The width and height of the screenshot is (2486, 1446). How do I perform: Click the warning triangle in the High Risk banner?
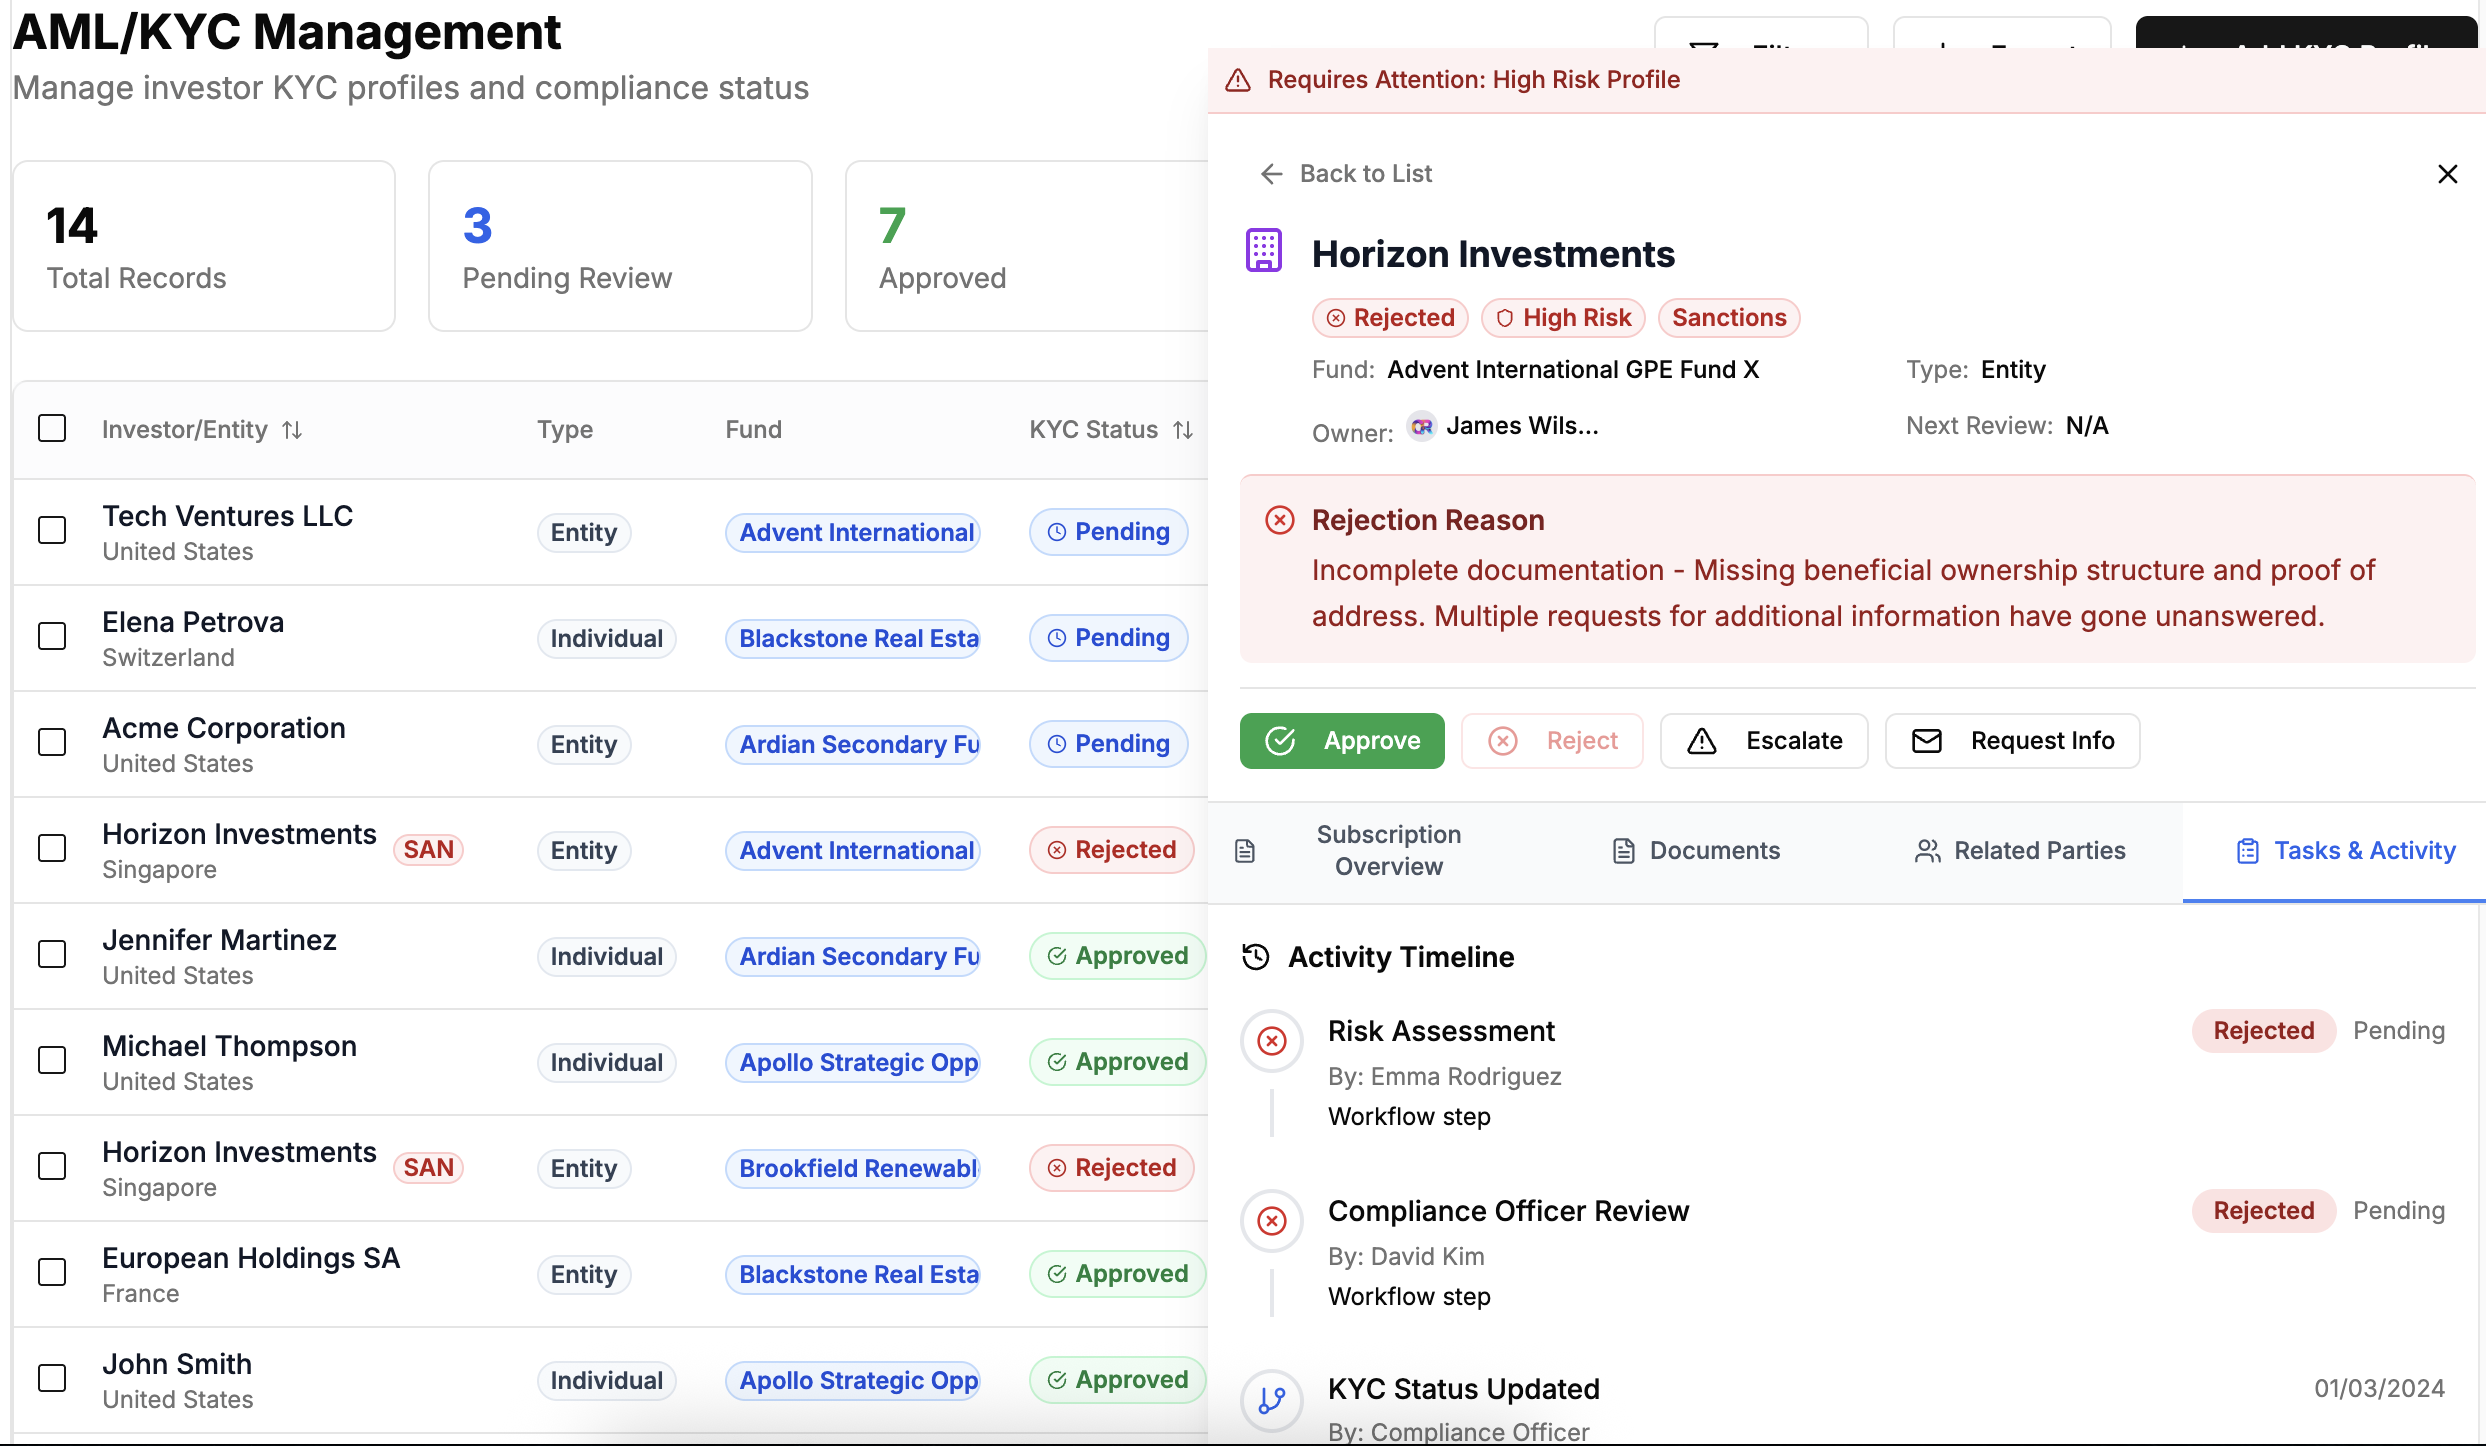[1238, 80]
